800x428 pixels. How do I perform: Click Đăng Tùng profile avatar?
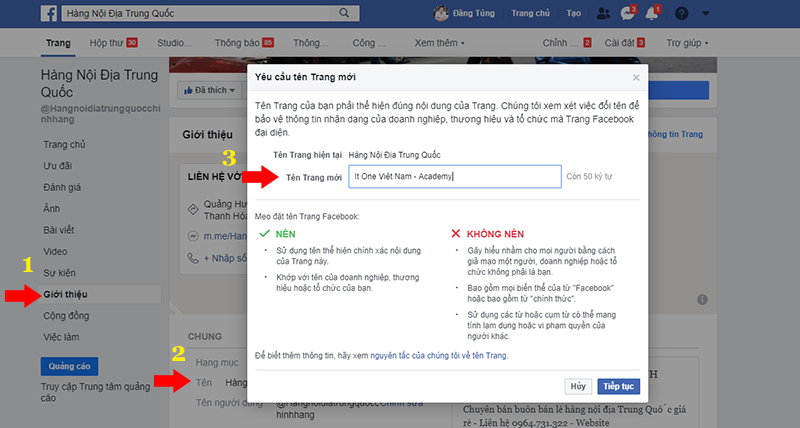click(441, 13)
